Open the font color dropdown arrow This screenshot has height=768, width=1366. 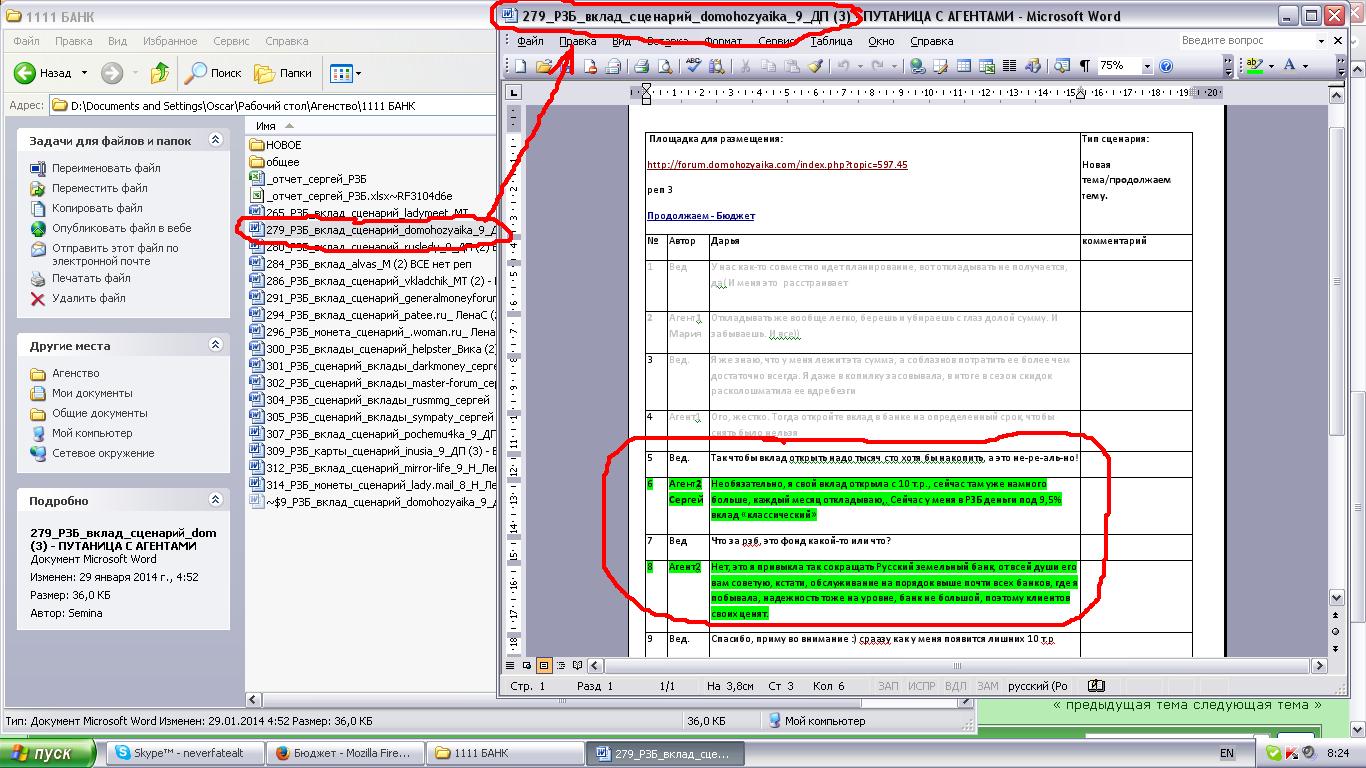[1305, 66]
